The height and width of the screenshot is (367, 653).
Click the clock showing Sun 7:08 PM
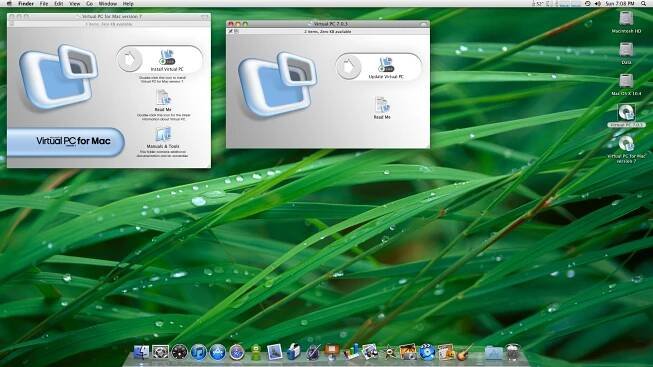pyautogui.click(x=620, y=3)
